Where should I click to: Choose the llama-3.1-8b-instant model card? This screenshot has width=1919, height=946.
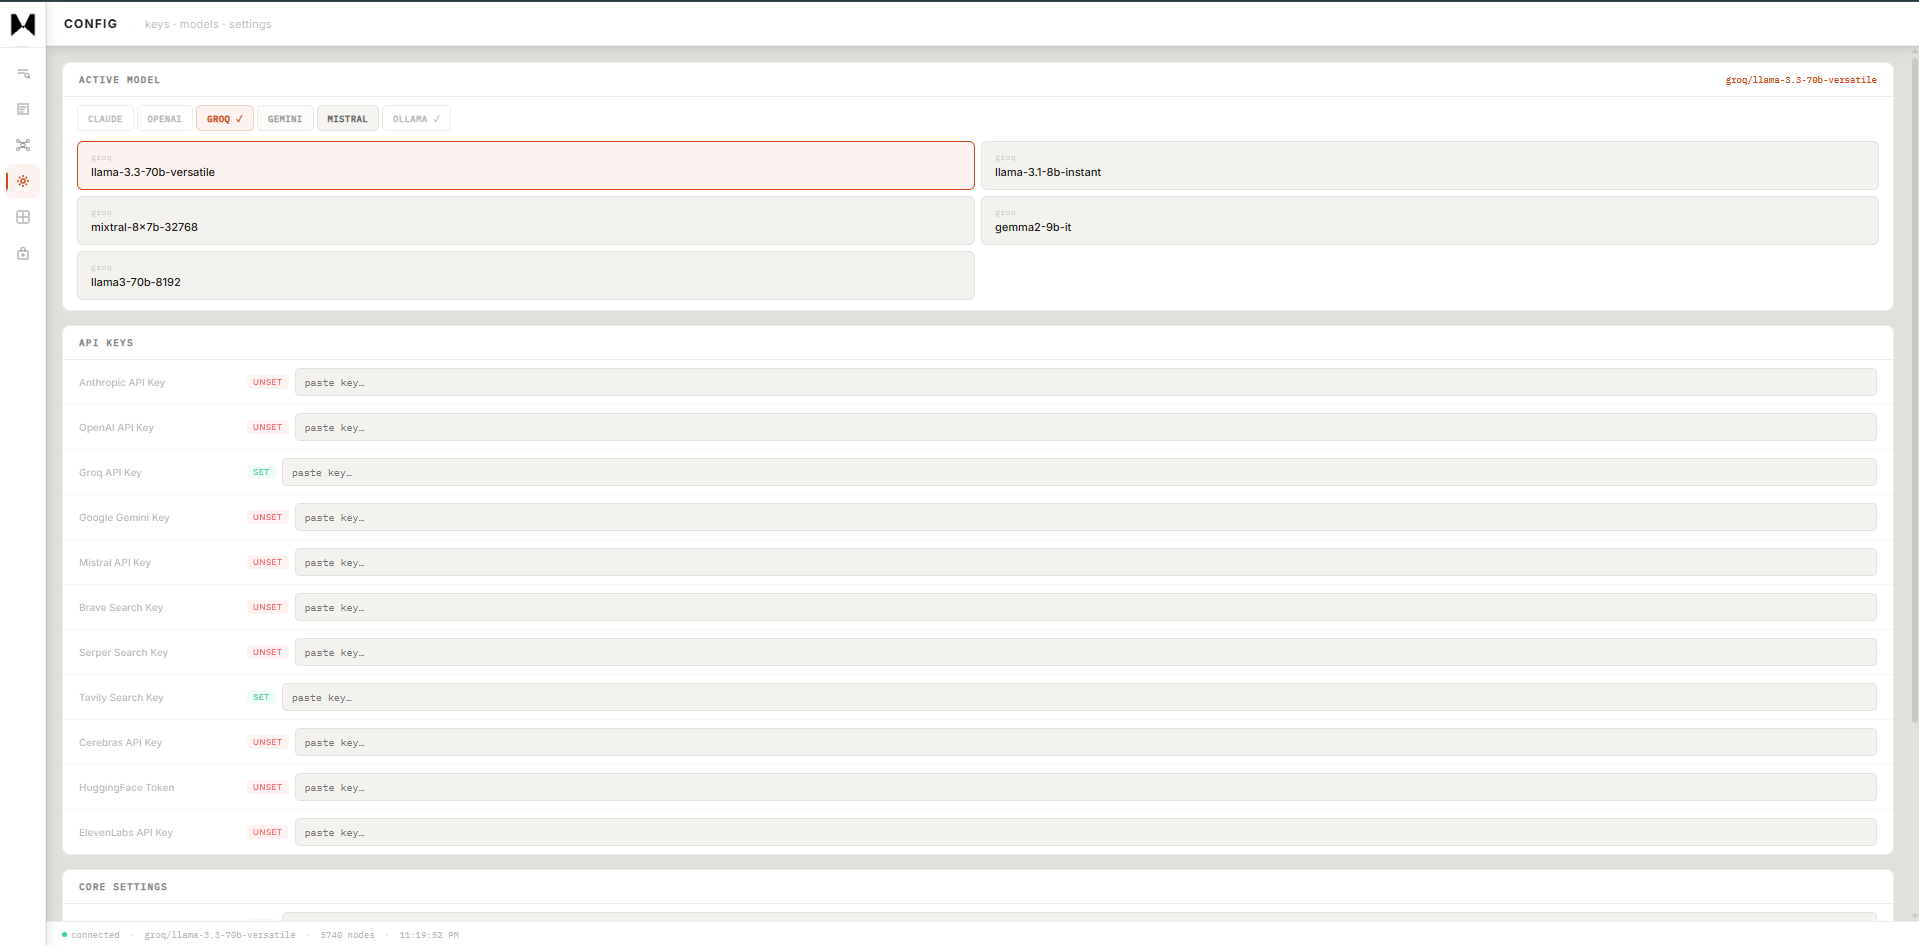pyautogui.click(x=1430, y=166)
